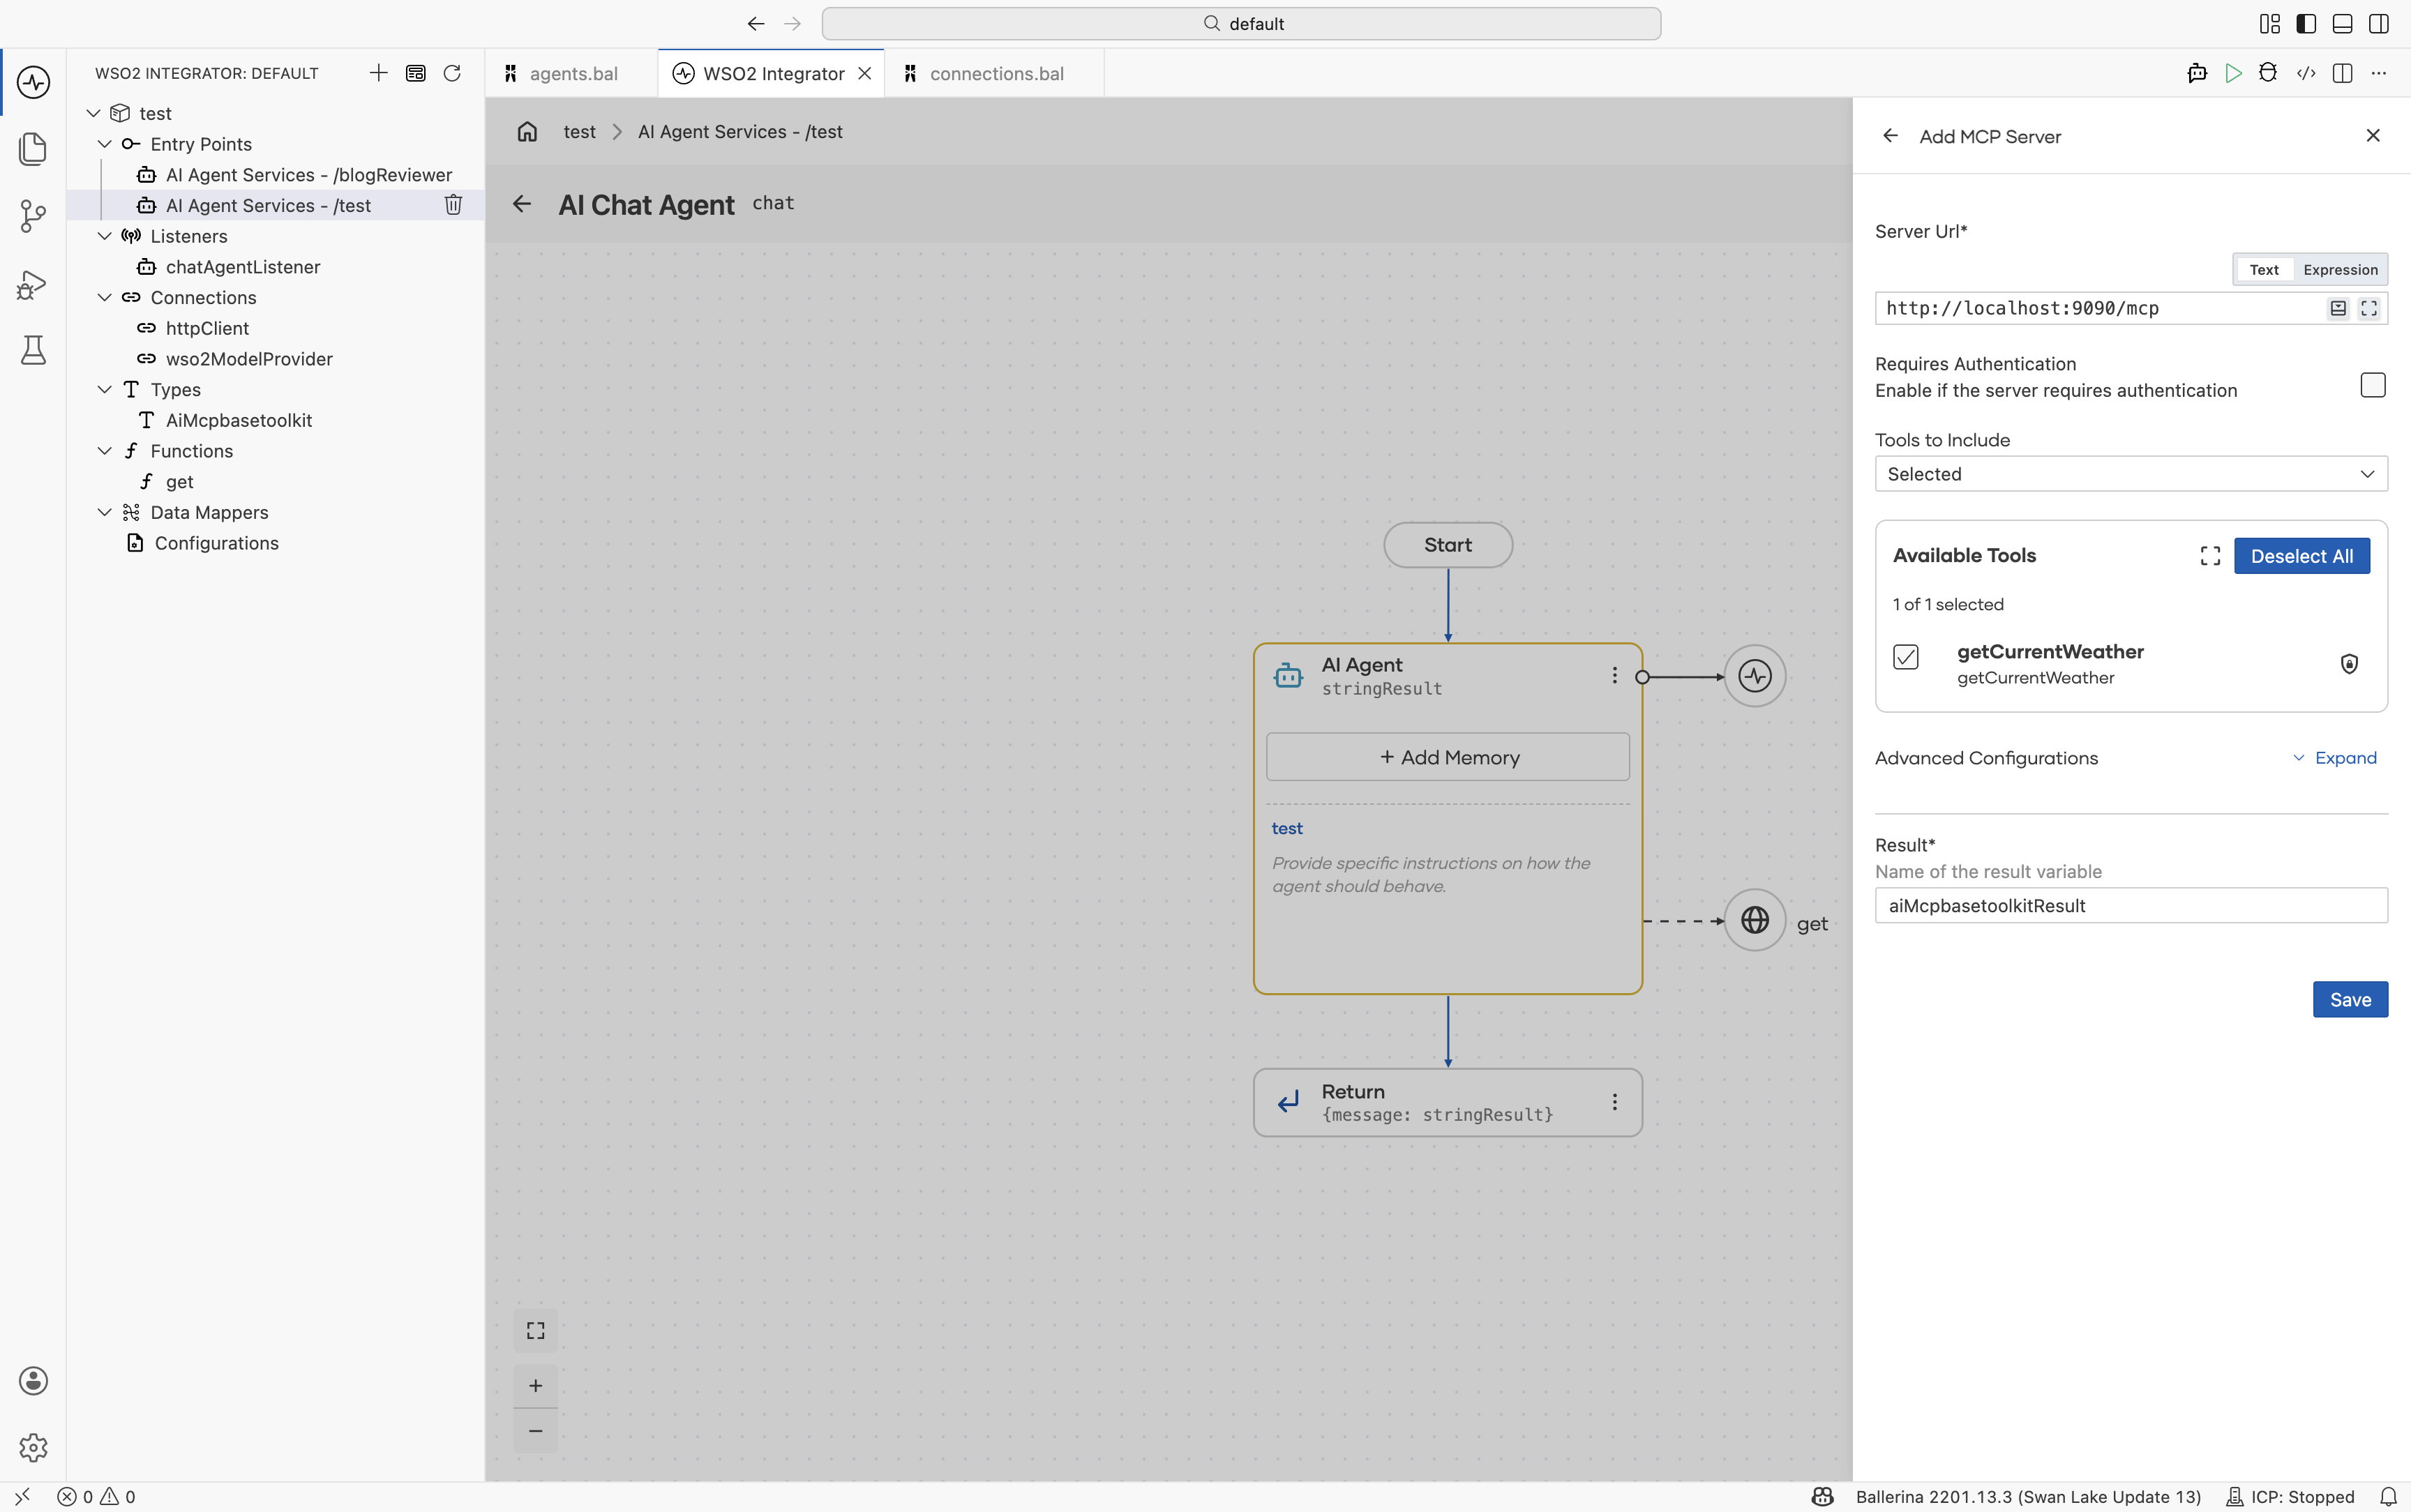
Task: Expand Available Tools list fullscreen
Action: coord(2210,556)
